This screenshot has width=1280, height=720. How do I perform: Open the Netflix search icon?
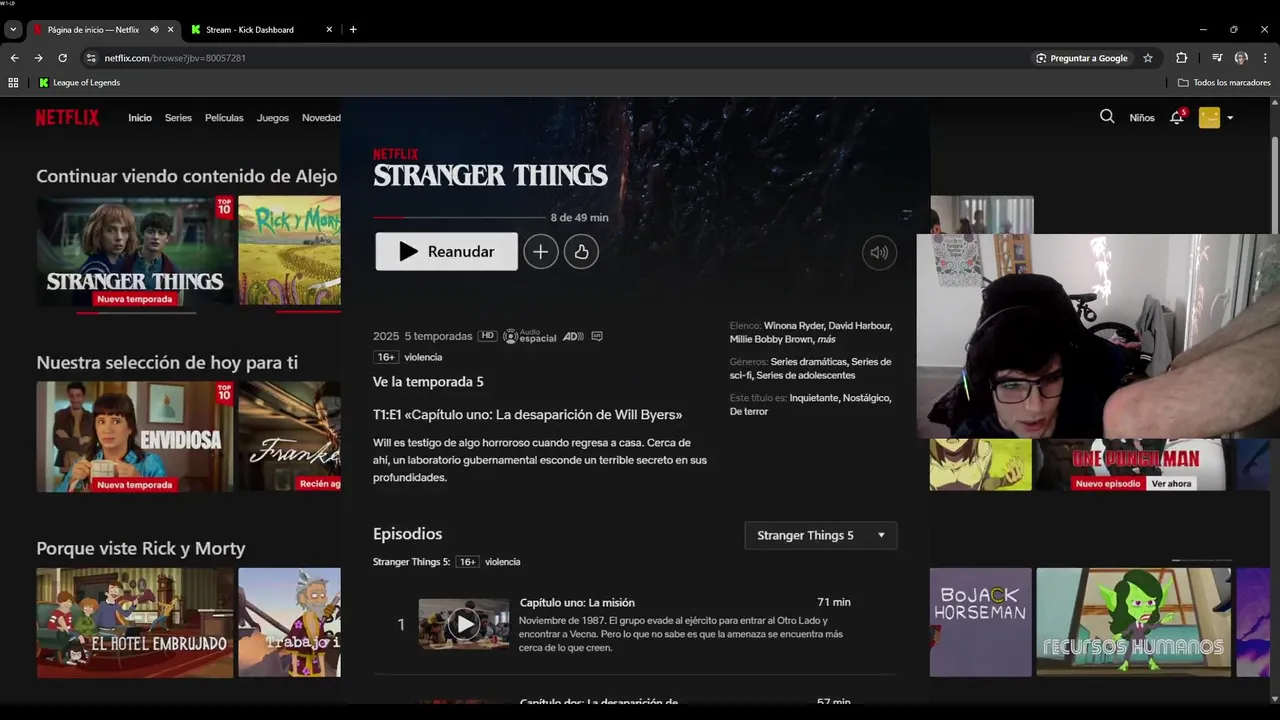(1107, 117)
